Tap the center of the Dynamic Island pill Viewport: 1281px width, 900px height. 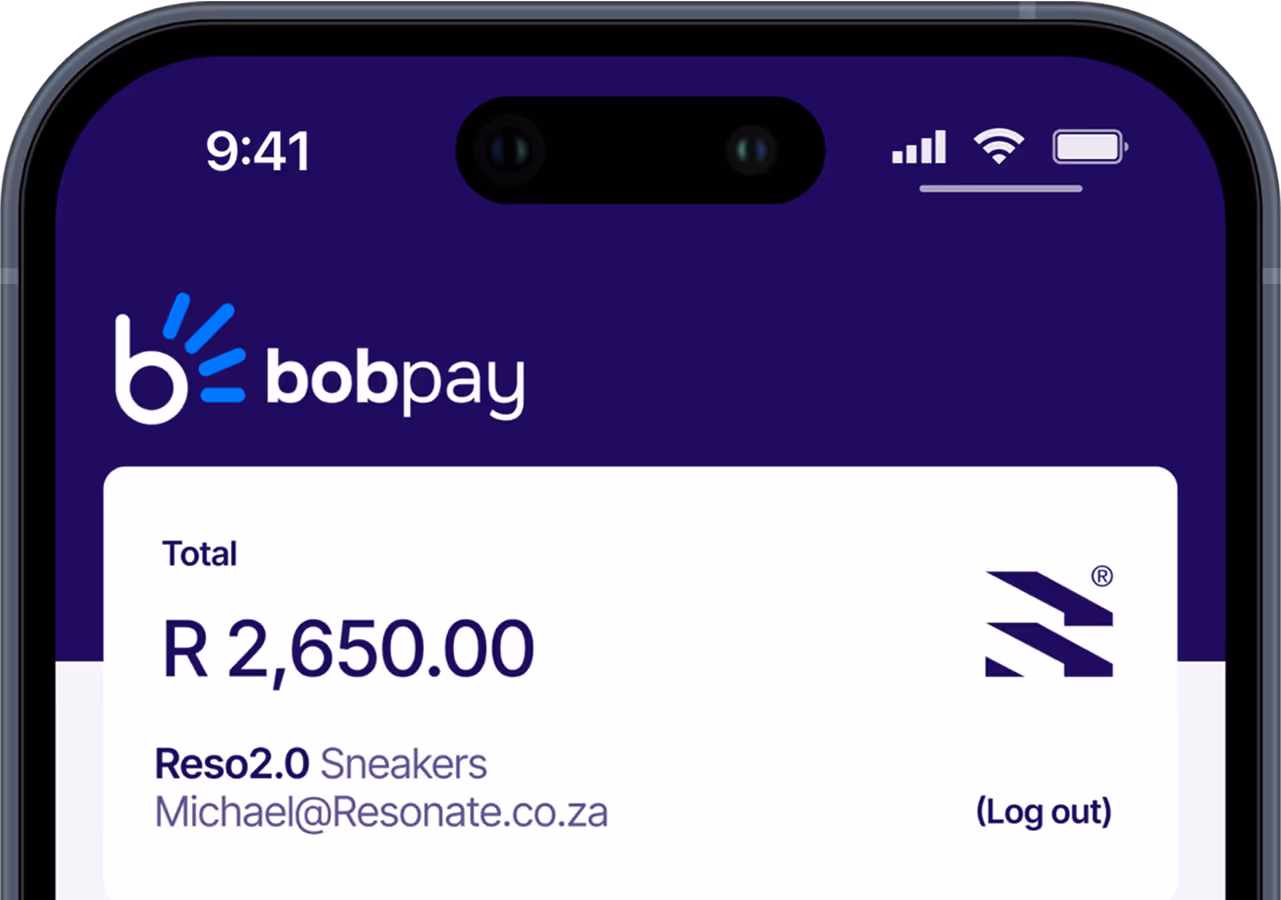tap(640, 150)
